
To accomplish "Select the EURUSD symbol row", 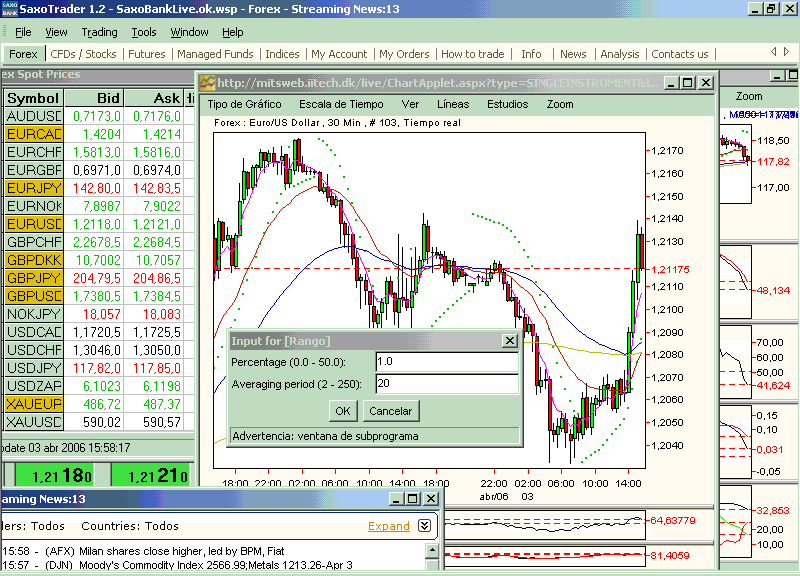I will click(34, 224).
